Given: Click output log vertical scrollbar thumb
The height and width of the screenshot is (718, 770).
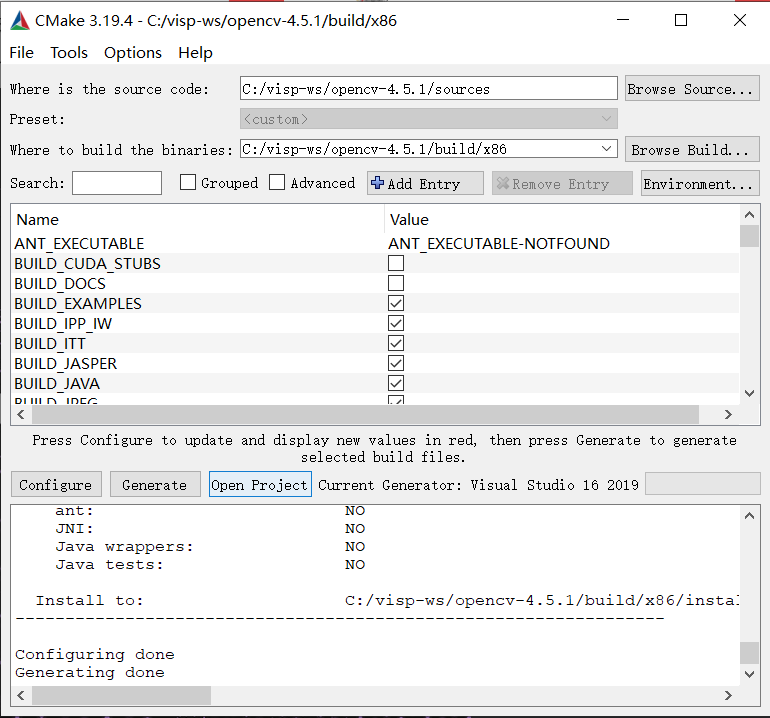Looking at the screenshot, I should (x=749, y=653).
